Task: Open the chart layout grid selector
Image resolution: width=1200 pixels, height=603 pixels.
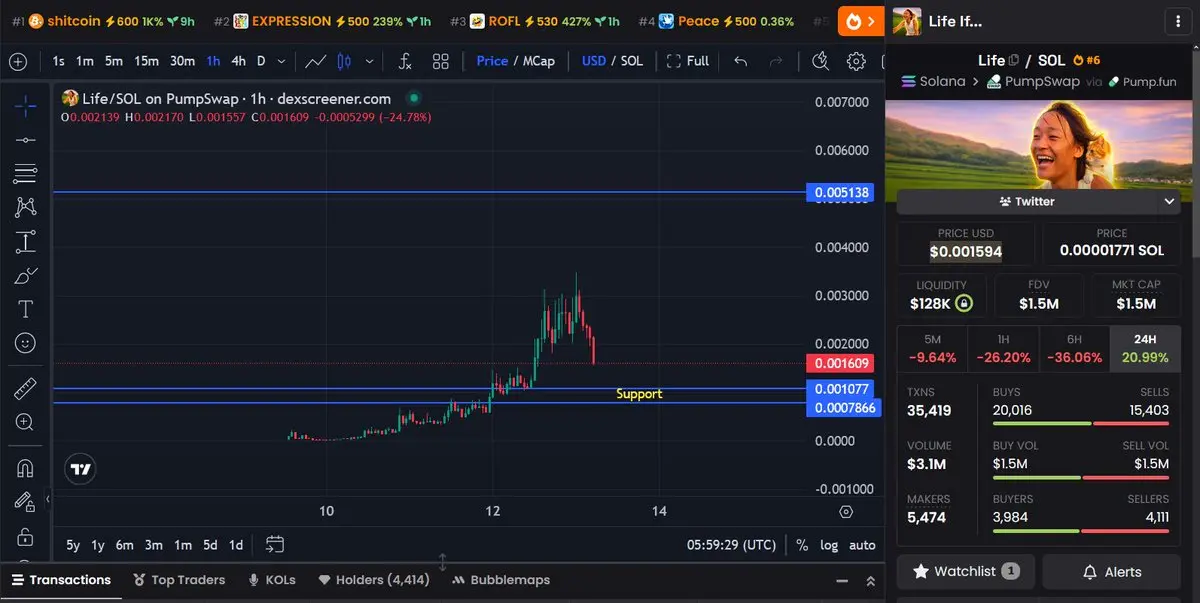Action: click(x=441, y=61)
